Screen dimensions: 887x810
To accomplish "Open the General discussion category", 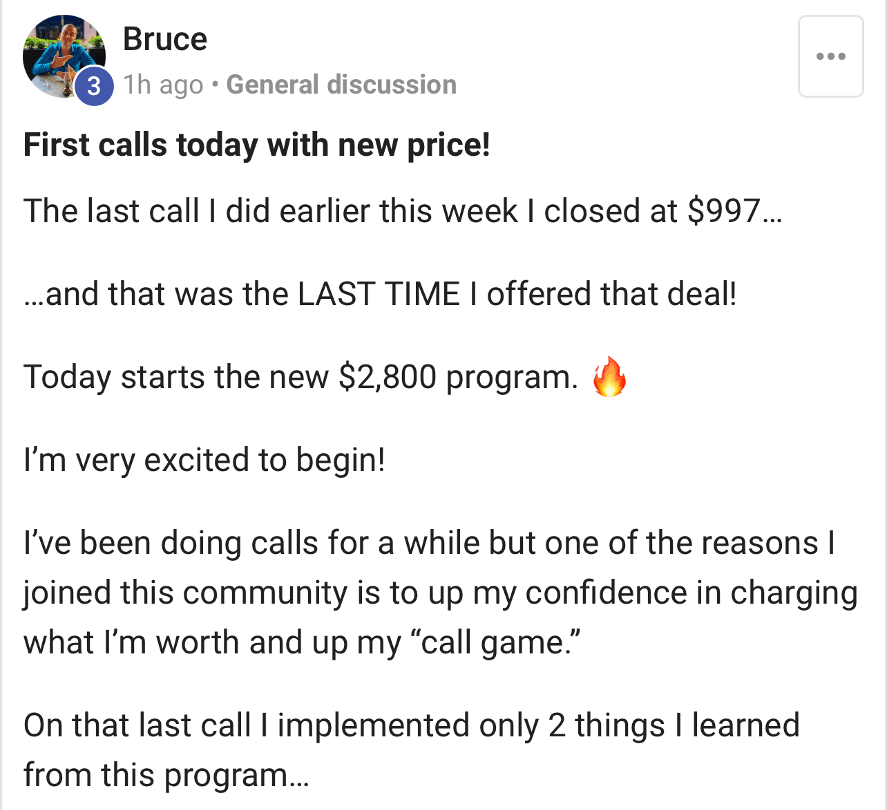I will 341,85.
